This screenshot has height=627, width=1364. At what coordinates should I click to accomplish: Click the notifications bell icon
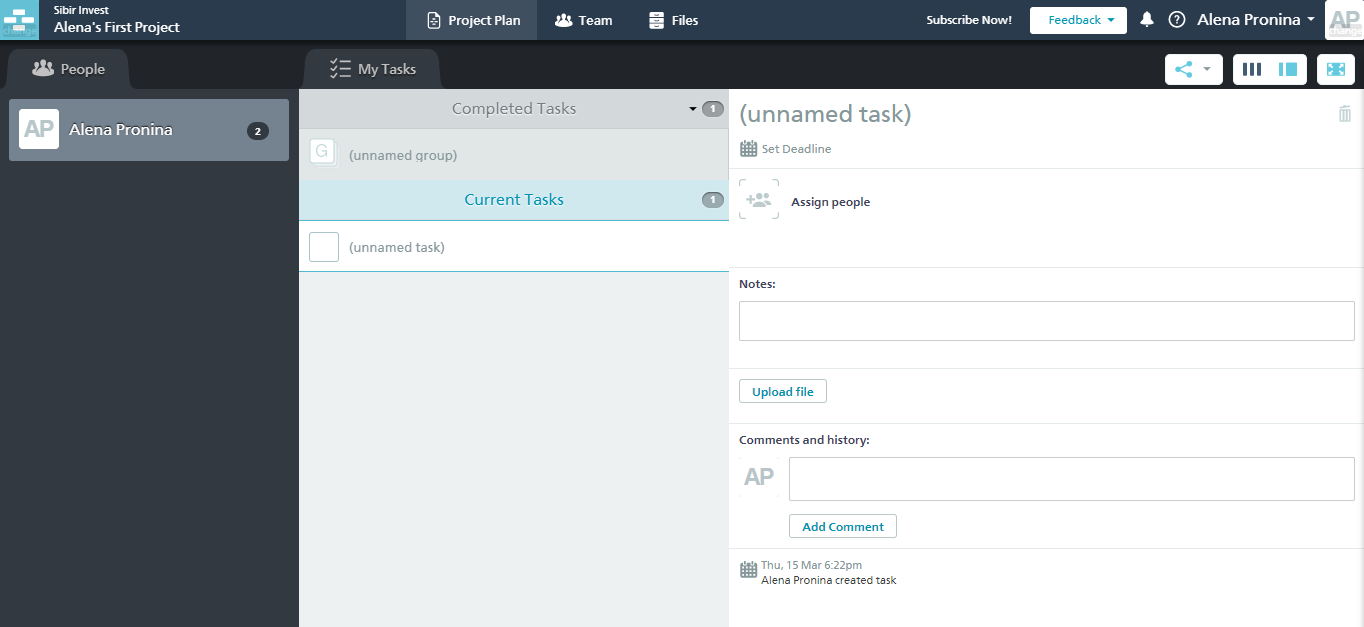1147,20
